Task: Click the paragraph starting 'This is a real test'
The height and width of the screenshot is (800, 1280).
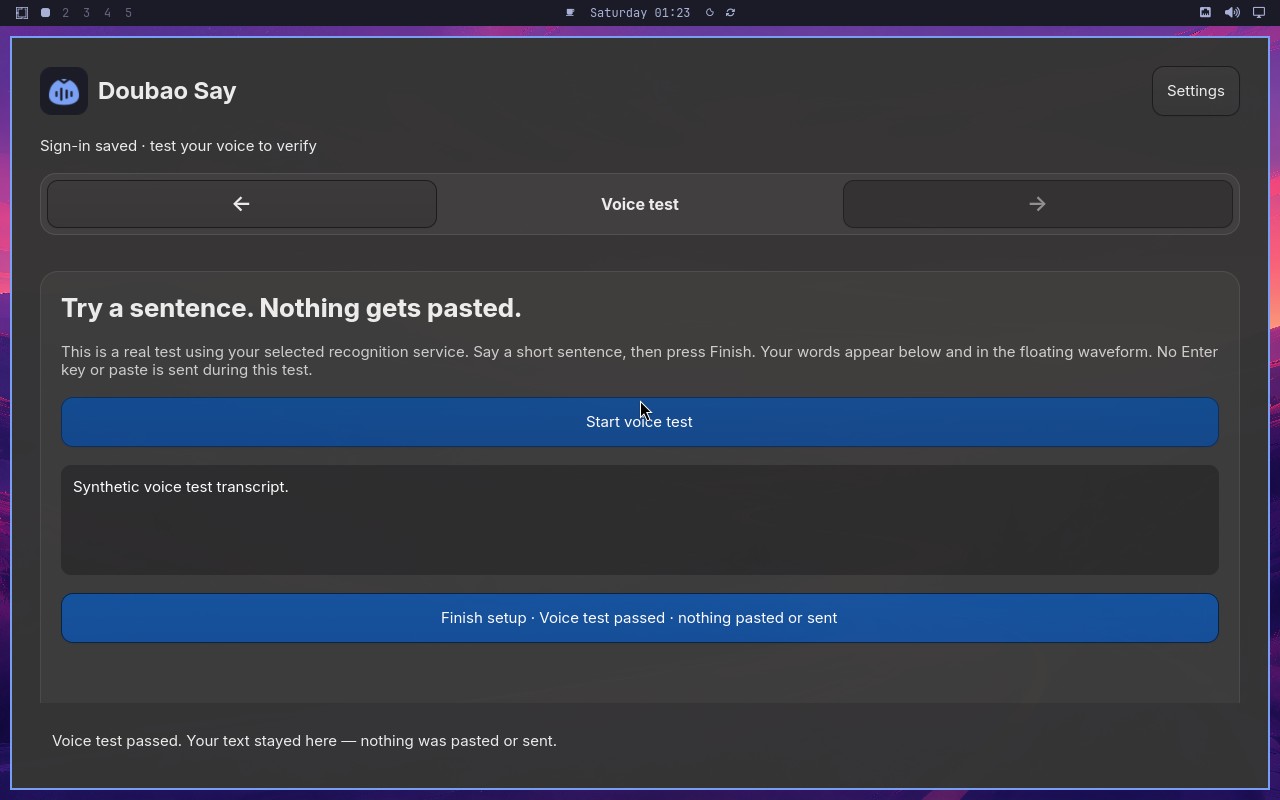Action: point(639,361)
